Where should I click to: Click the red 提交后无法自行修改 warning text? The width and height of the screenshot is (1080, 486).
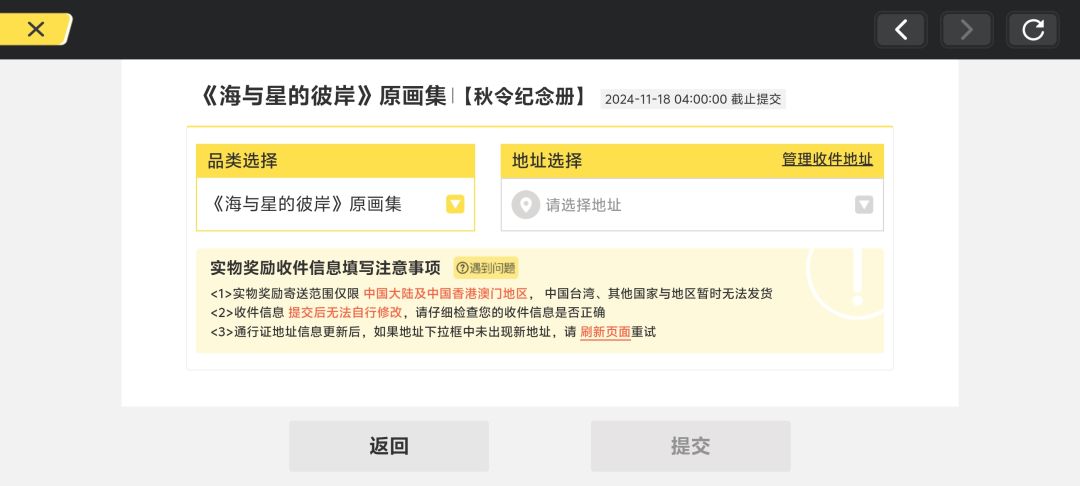345,313
